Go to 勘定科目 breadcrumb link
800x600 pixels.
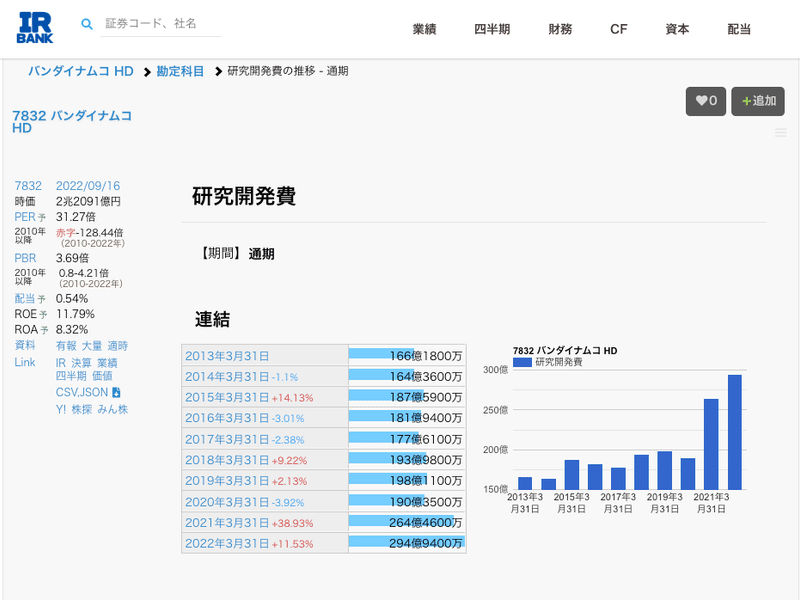coord(180,71)
